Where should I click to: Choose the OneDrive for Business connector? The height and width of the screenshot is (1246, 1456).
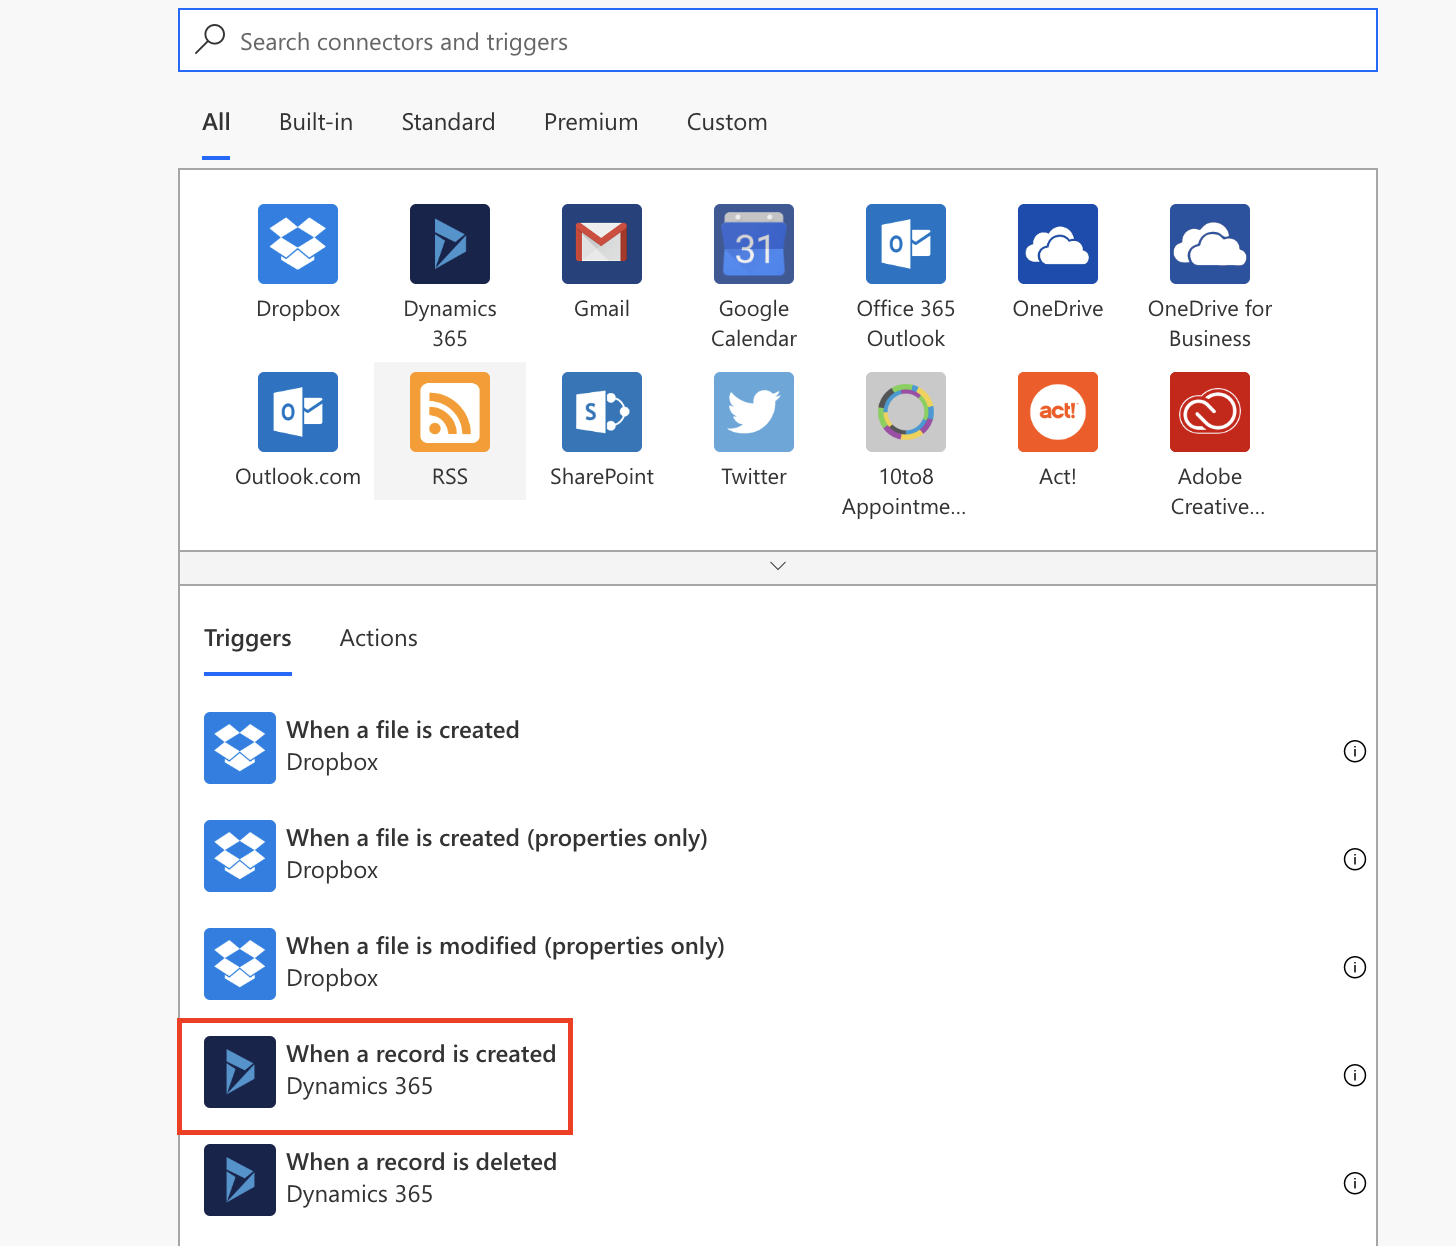[x=1210, y=244]
